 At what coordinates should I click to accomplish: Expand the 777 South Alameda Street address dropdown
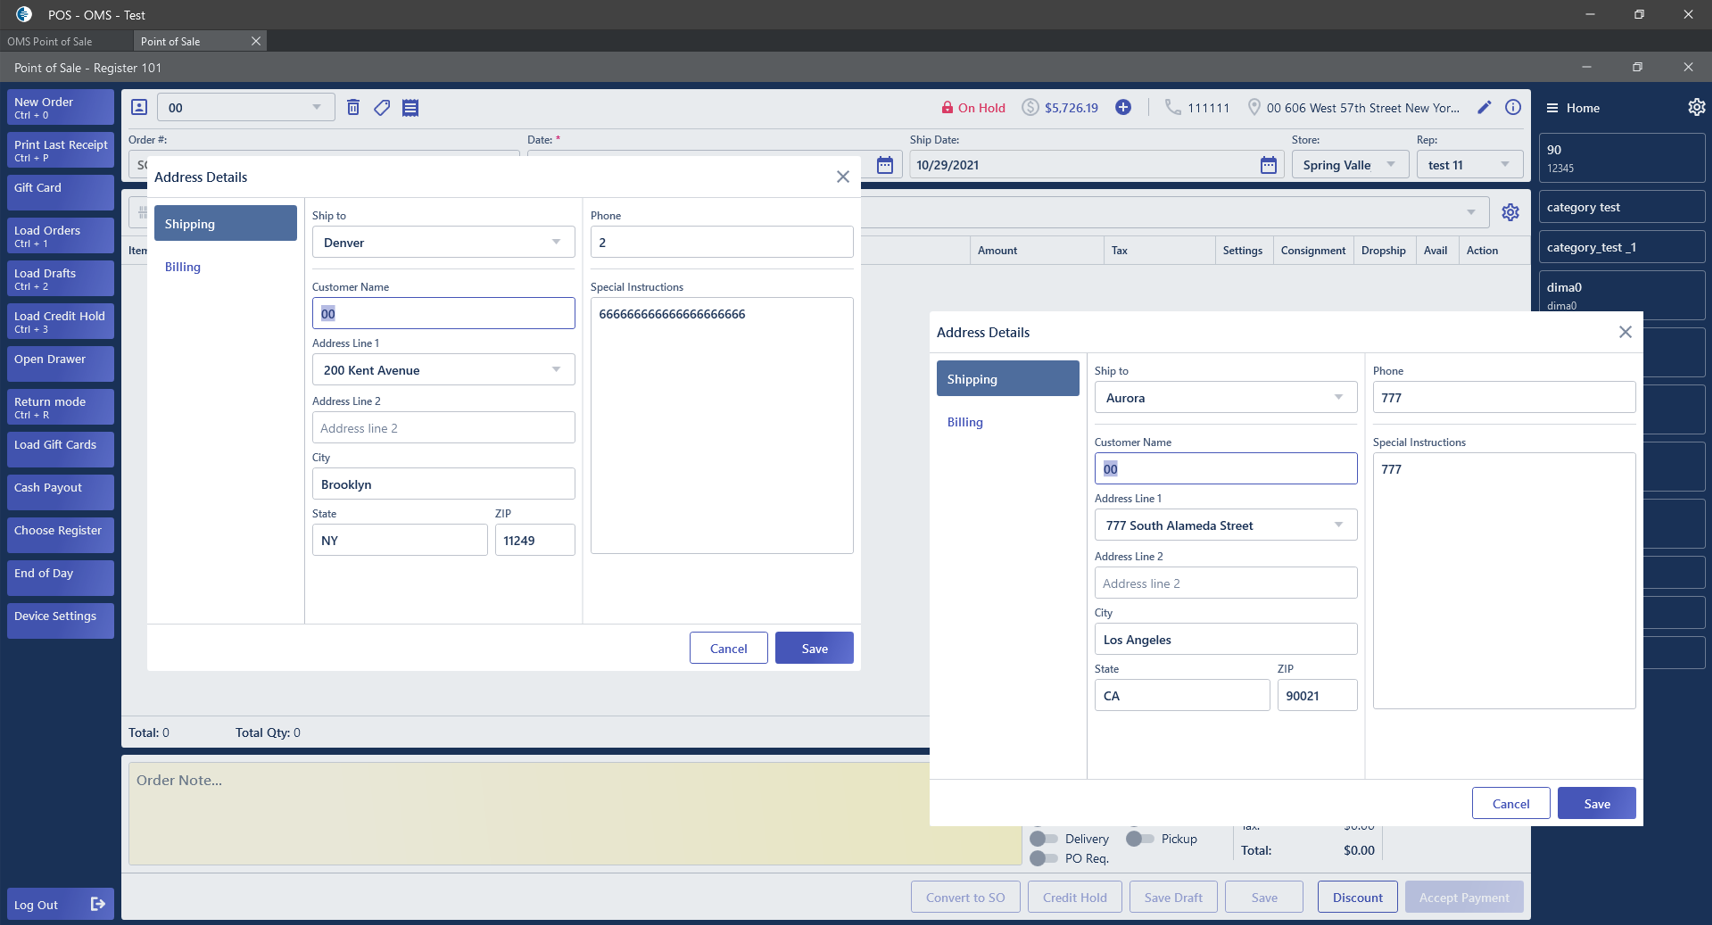tap(1338, 525)
